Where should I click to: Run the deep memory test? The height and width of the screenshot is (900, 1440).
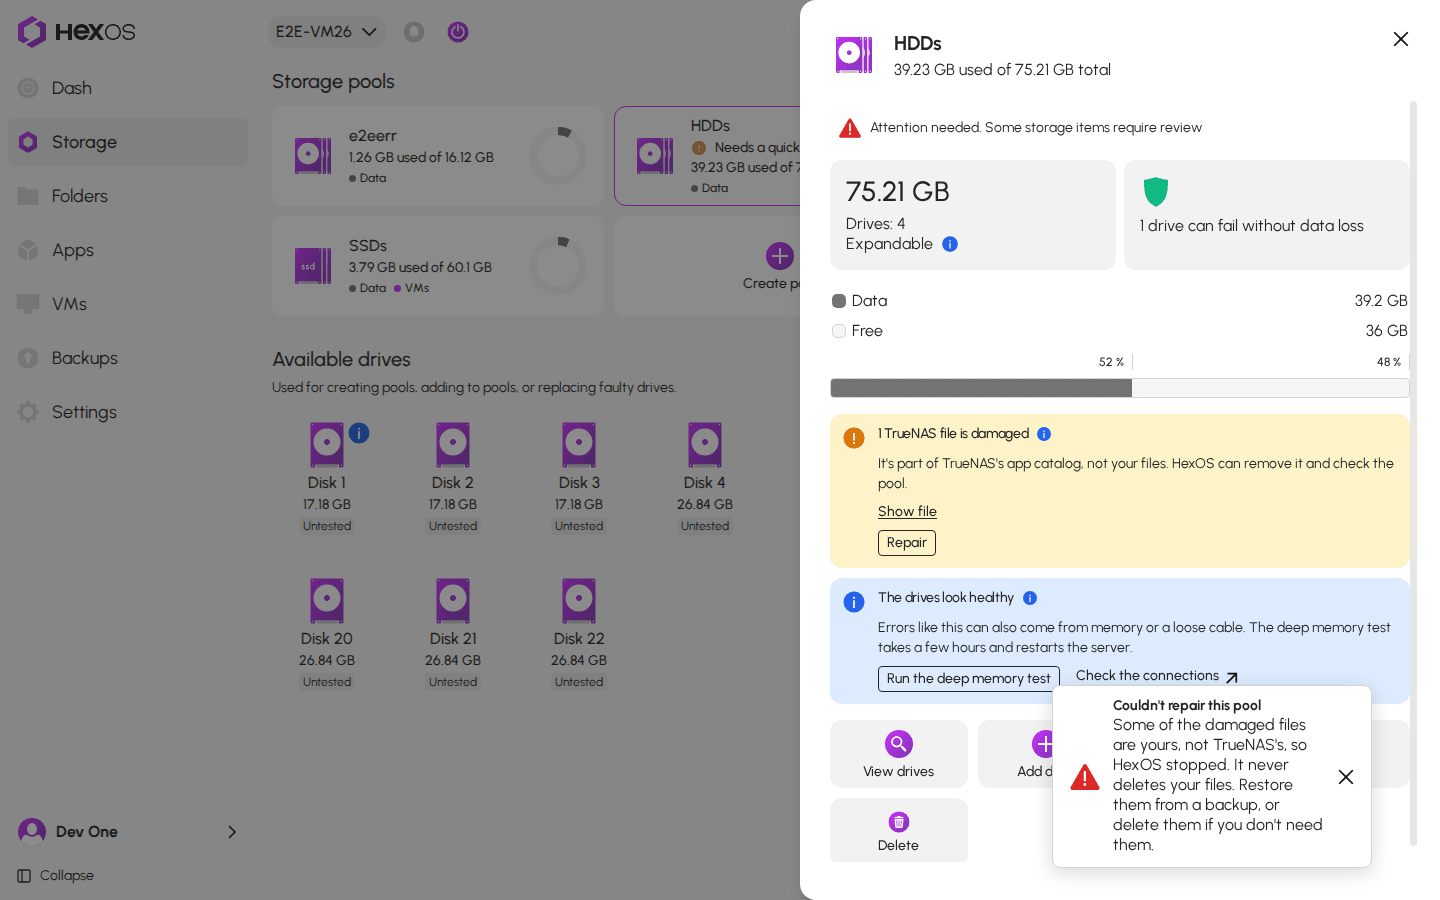click(x=968, y=678)
